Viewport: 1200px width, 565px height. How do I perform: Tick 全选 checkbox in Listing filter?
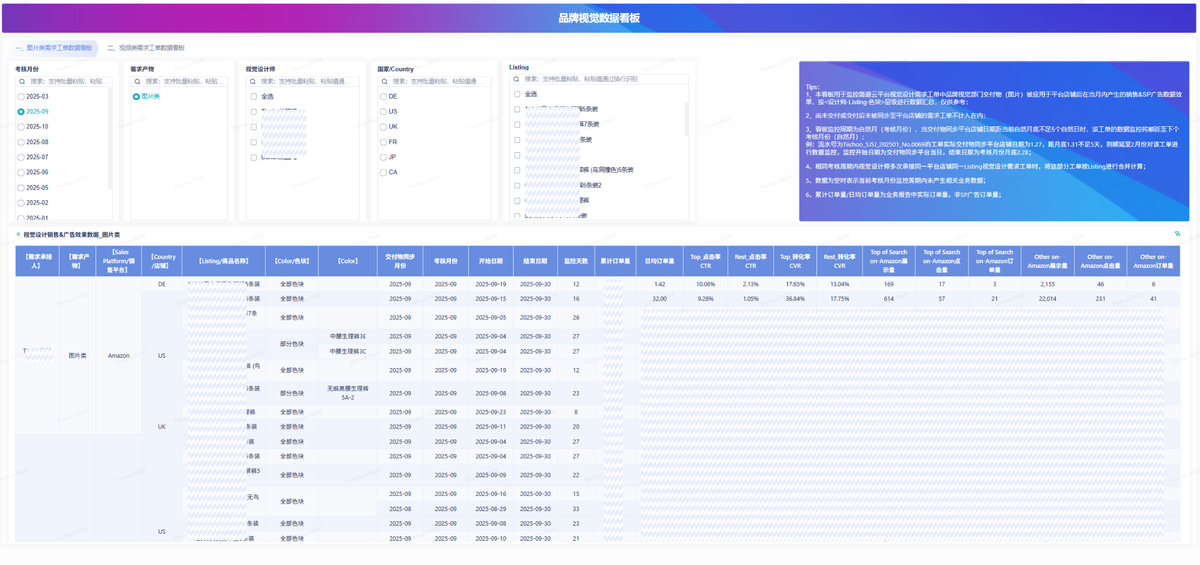coord(517,94)
